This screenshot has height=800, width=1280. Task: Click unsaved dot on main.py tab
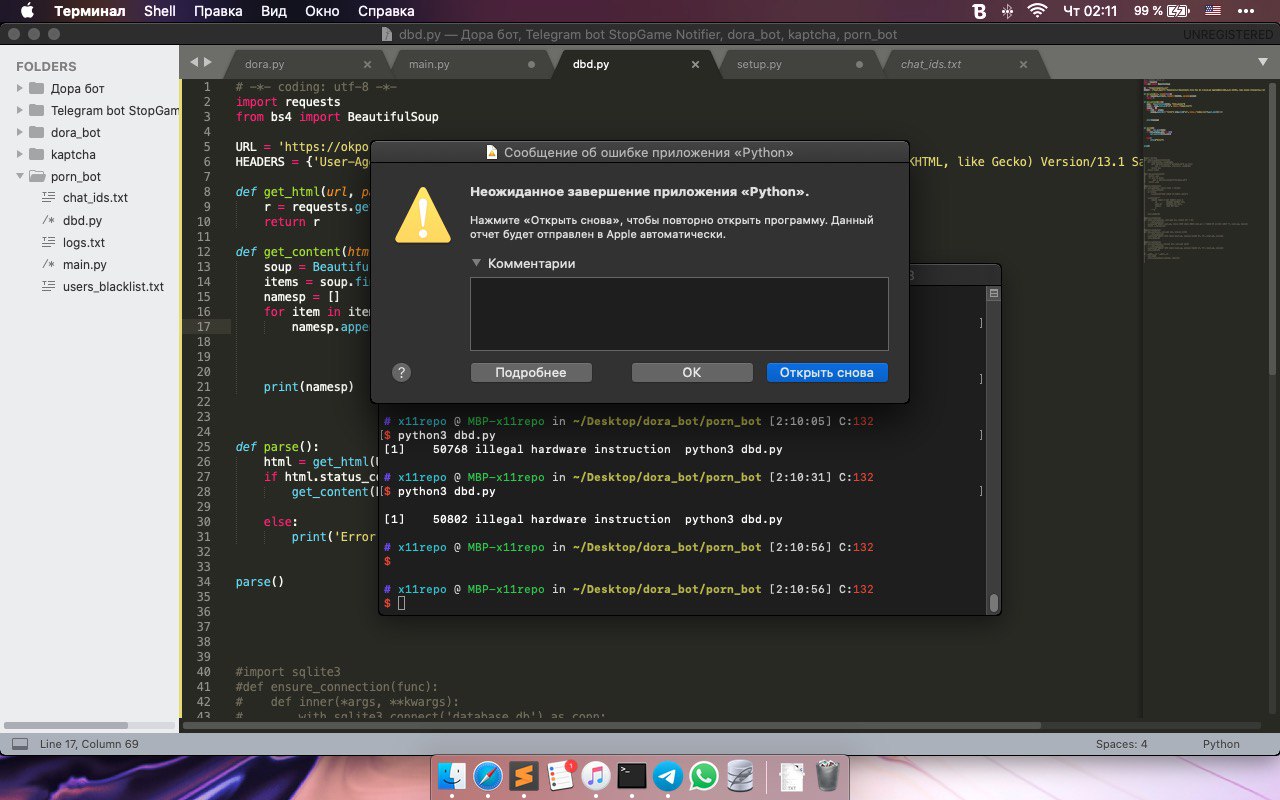531,64
